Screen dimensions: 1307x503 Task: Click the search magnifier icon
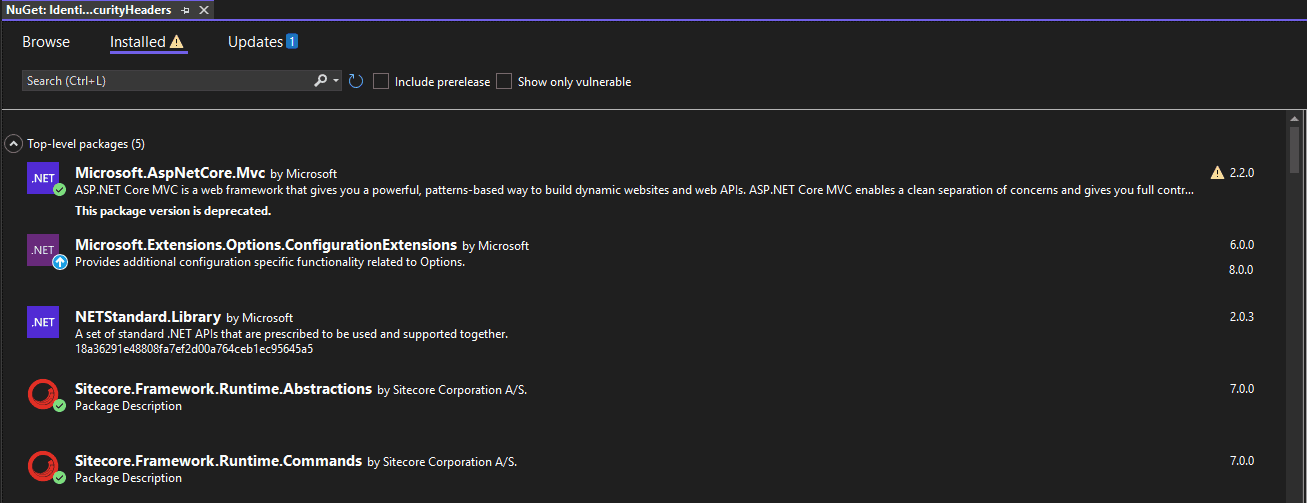321,81
